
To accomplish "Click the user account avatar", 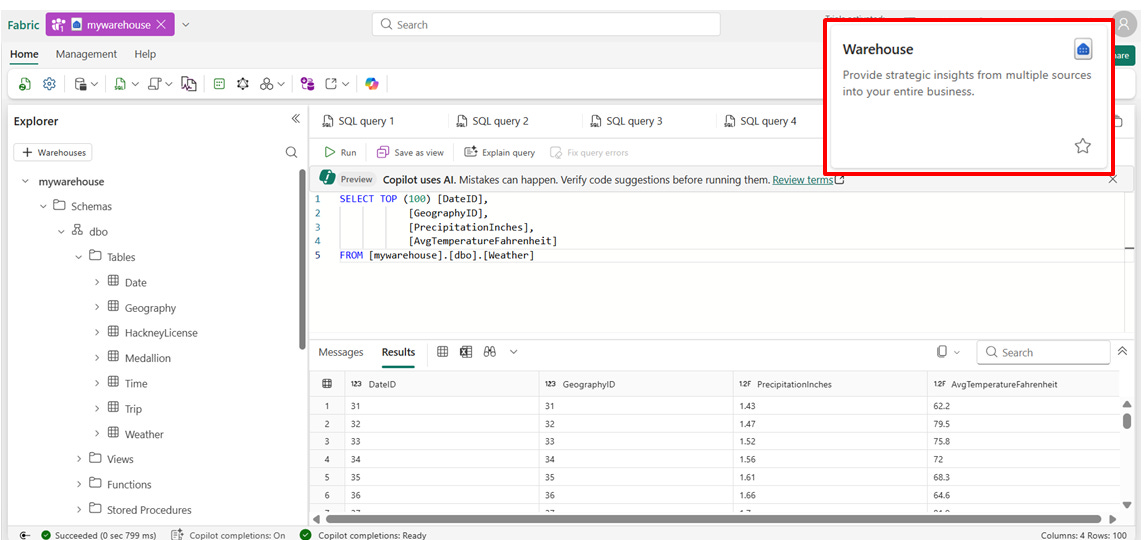I will (1124, 24).
